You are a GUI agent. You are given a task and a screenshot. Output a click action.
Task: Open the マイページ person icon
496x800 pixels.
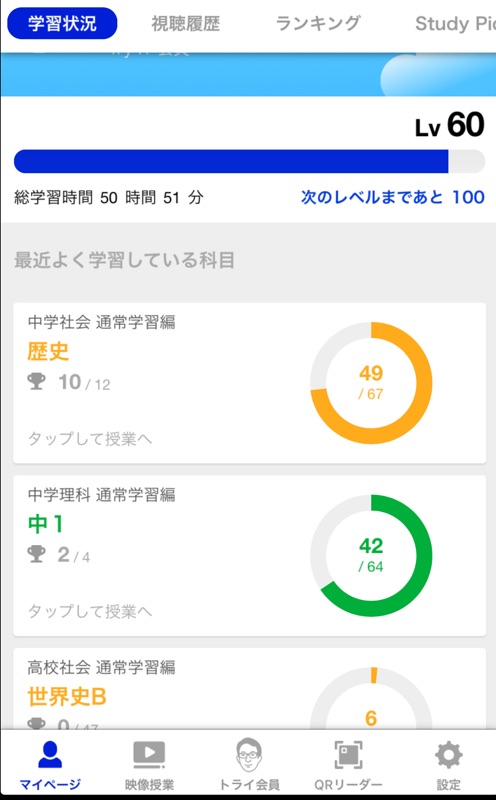point(50,755)
